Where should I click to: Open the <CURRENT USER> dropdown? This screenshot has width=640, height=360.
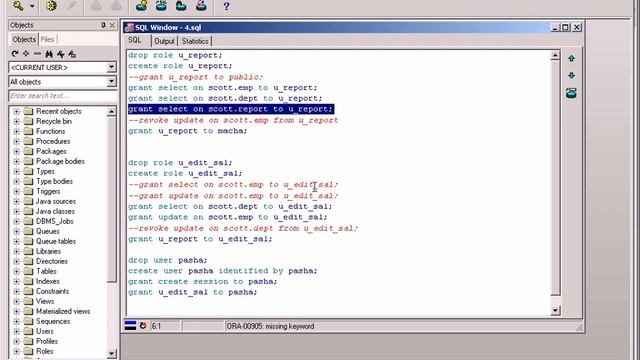[x=111, y=67]
